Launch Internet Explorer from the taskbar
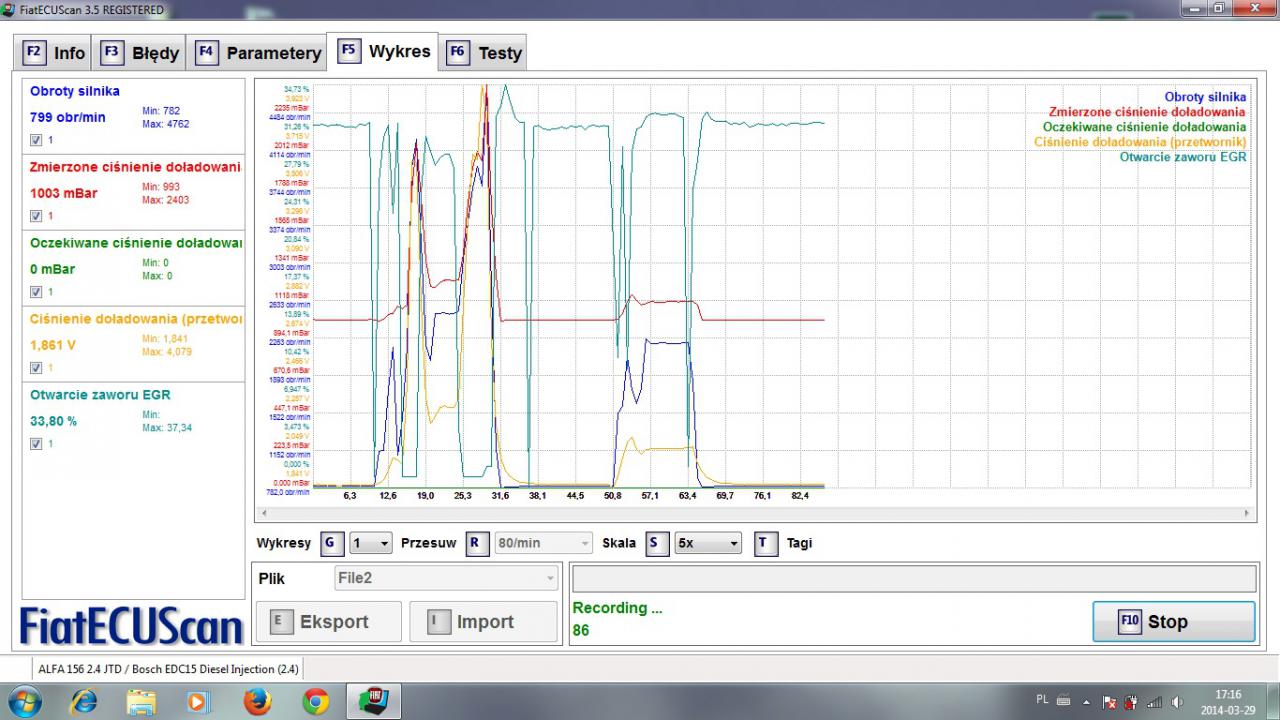The height and width of the screenshot is (720, 1280). [83, 702]
